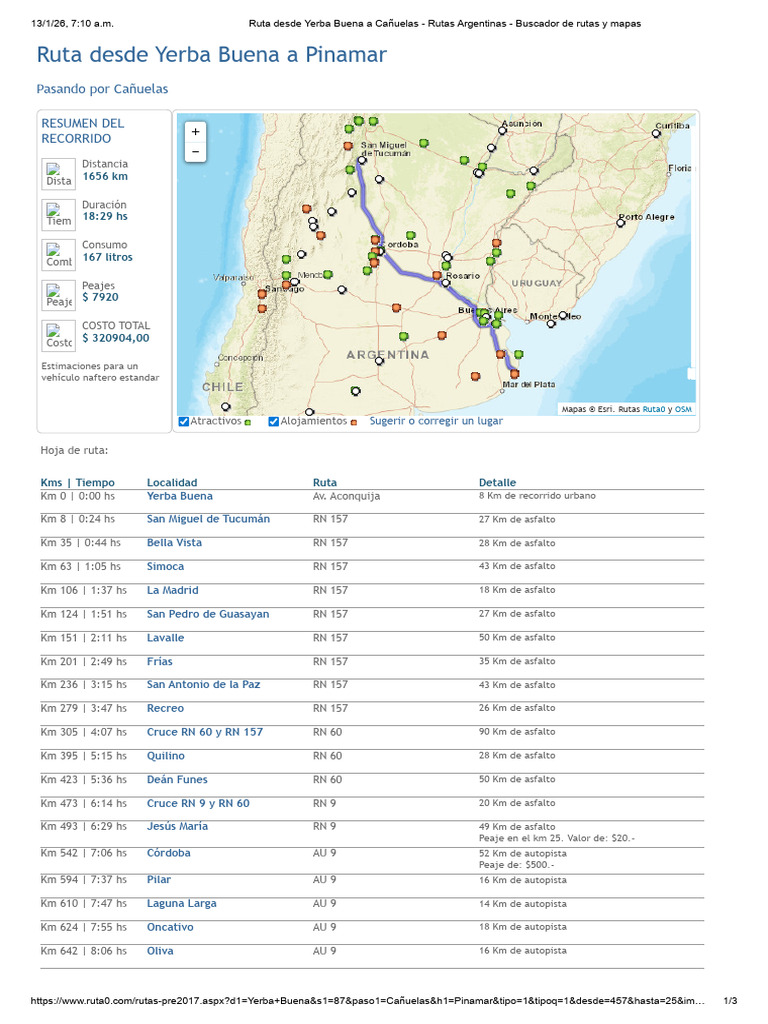Image resolution: width=768 pixels, height=1024 pixels.
Task: Open the Córdoba locality link
Action: tap(168, 854)
